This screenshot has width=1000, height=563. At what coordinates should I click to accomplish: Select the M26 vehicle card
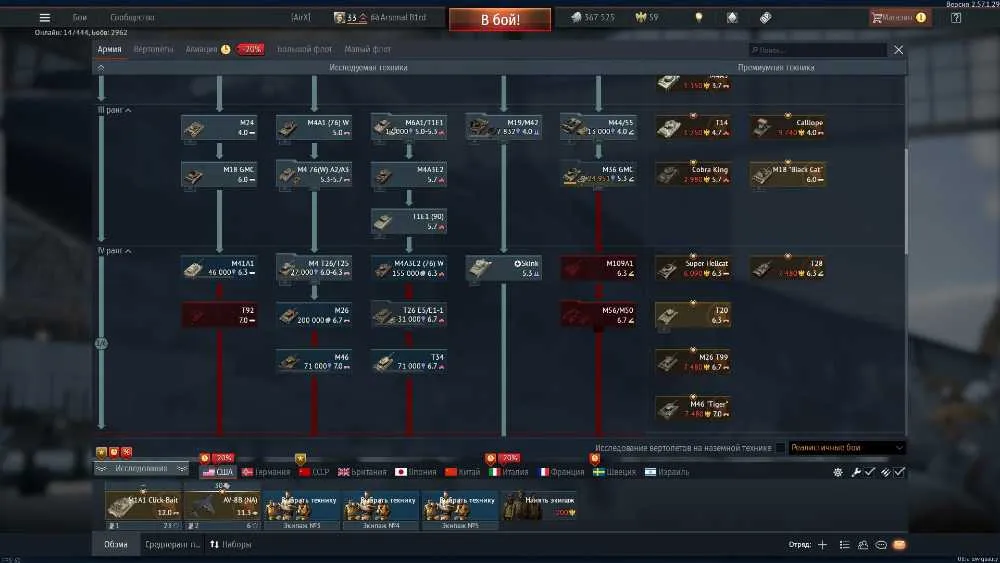click(314, 316)
